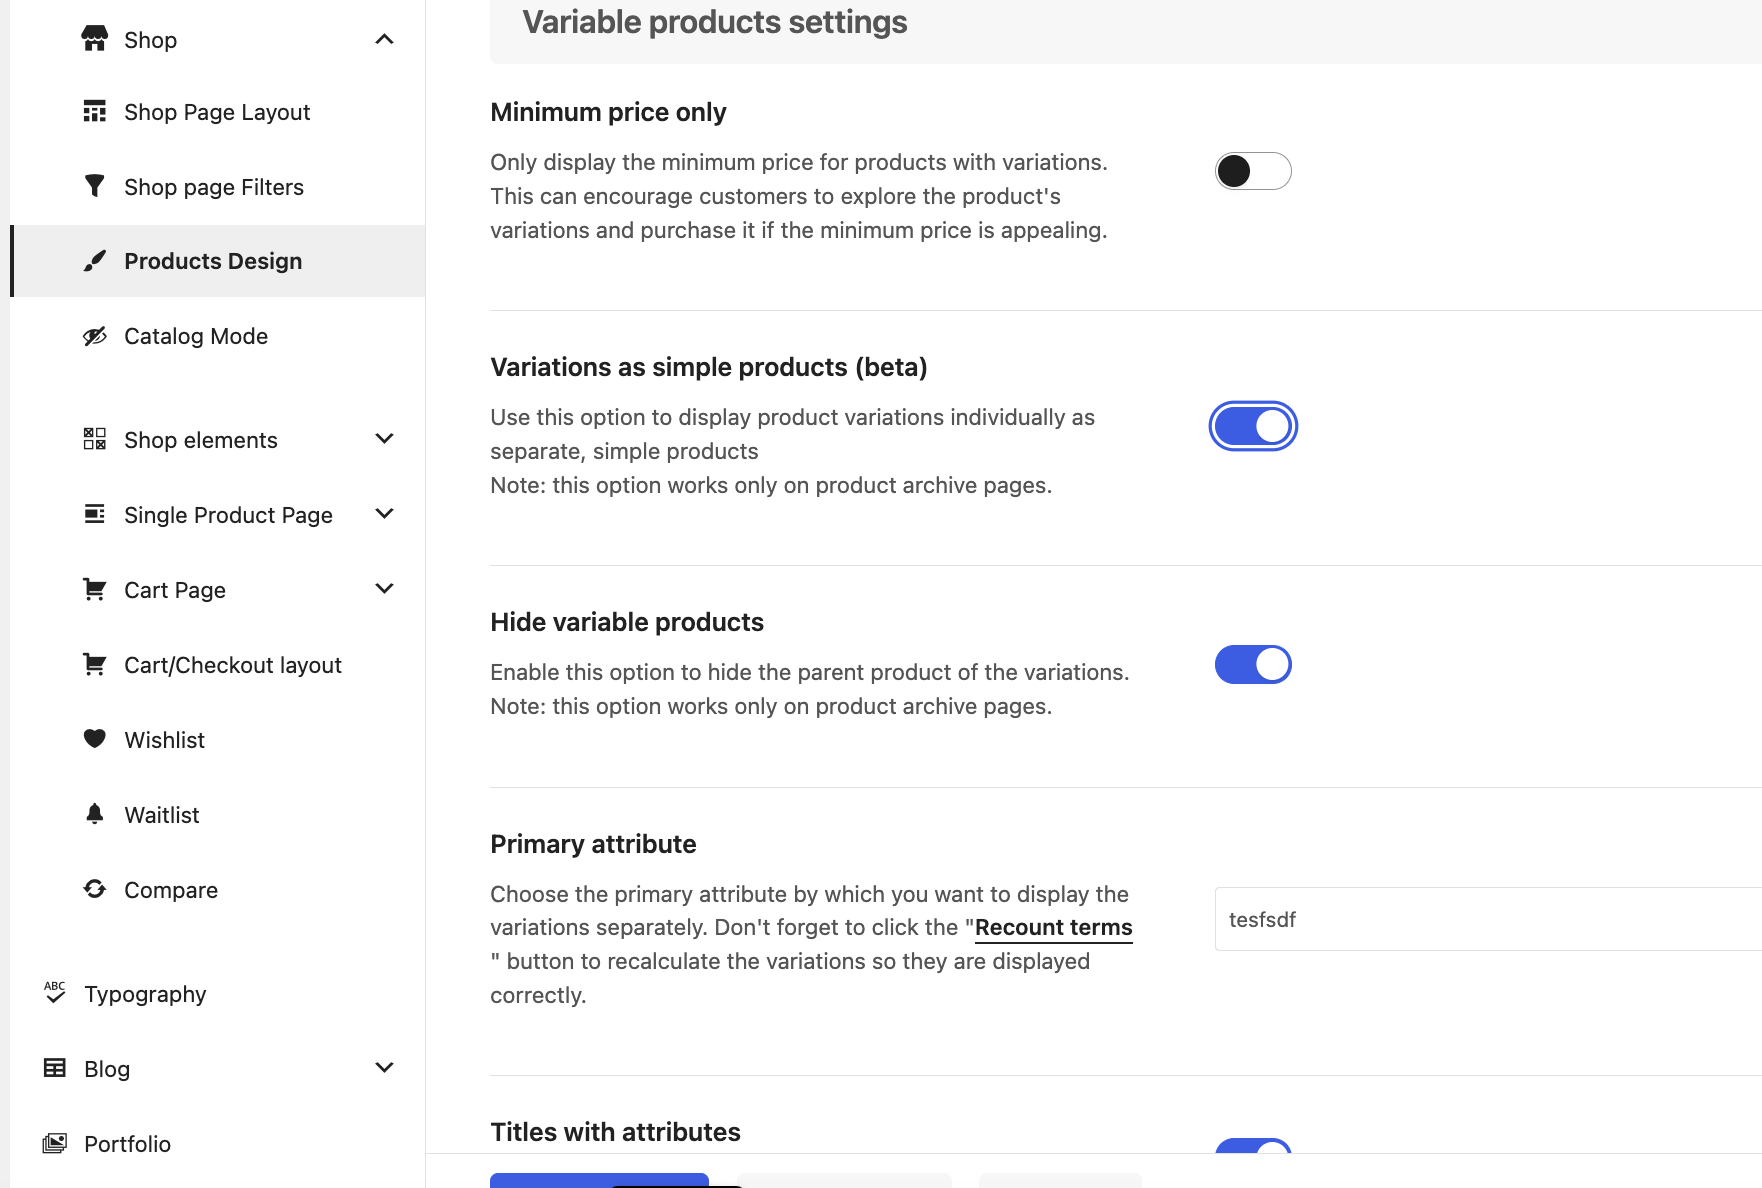Click the Compare refresh-arrows icon
Viewport: 1762px width, 1188px height.
coord(95,889)
